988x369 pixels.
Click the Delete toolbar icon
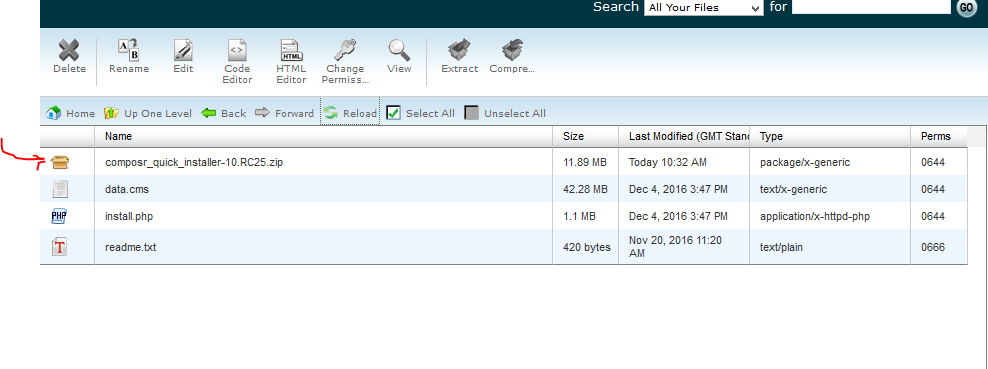tap(69, 50)
